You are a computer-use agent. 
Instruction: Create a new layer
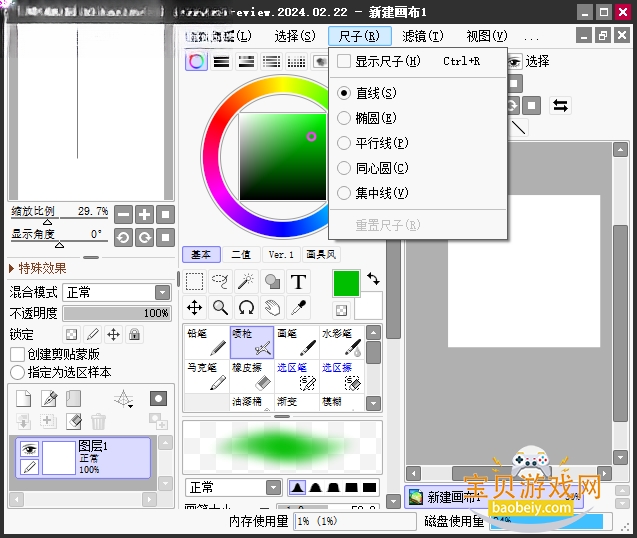[24, 399]
